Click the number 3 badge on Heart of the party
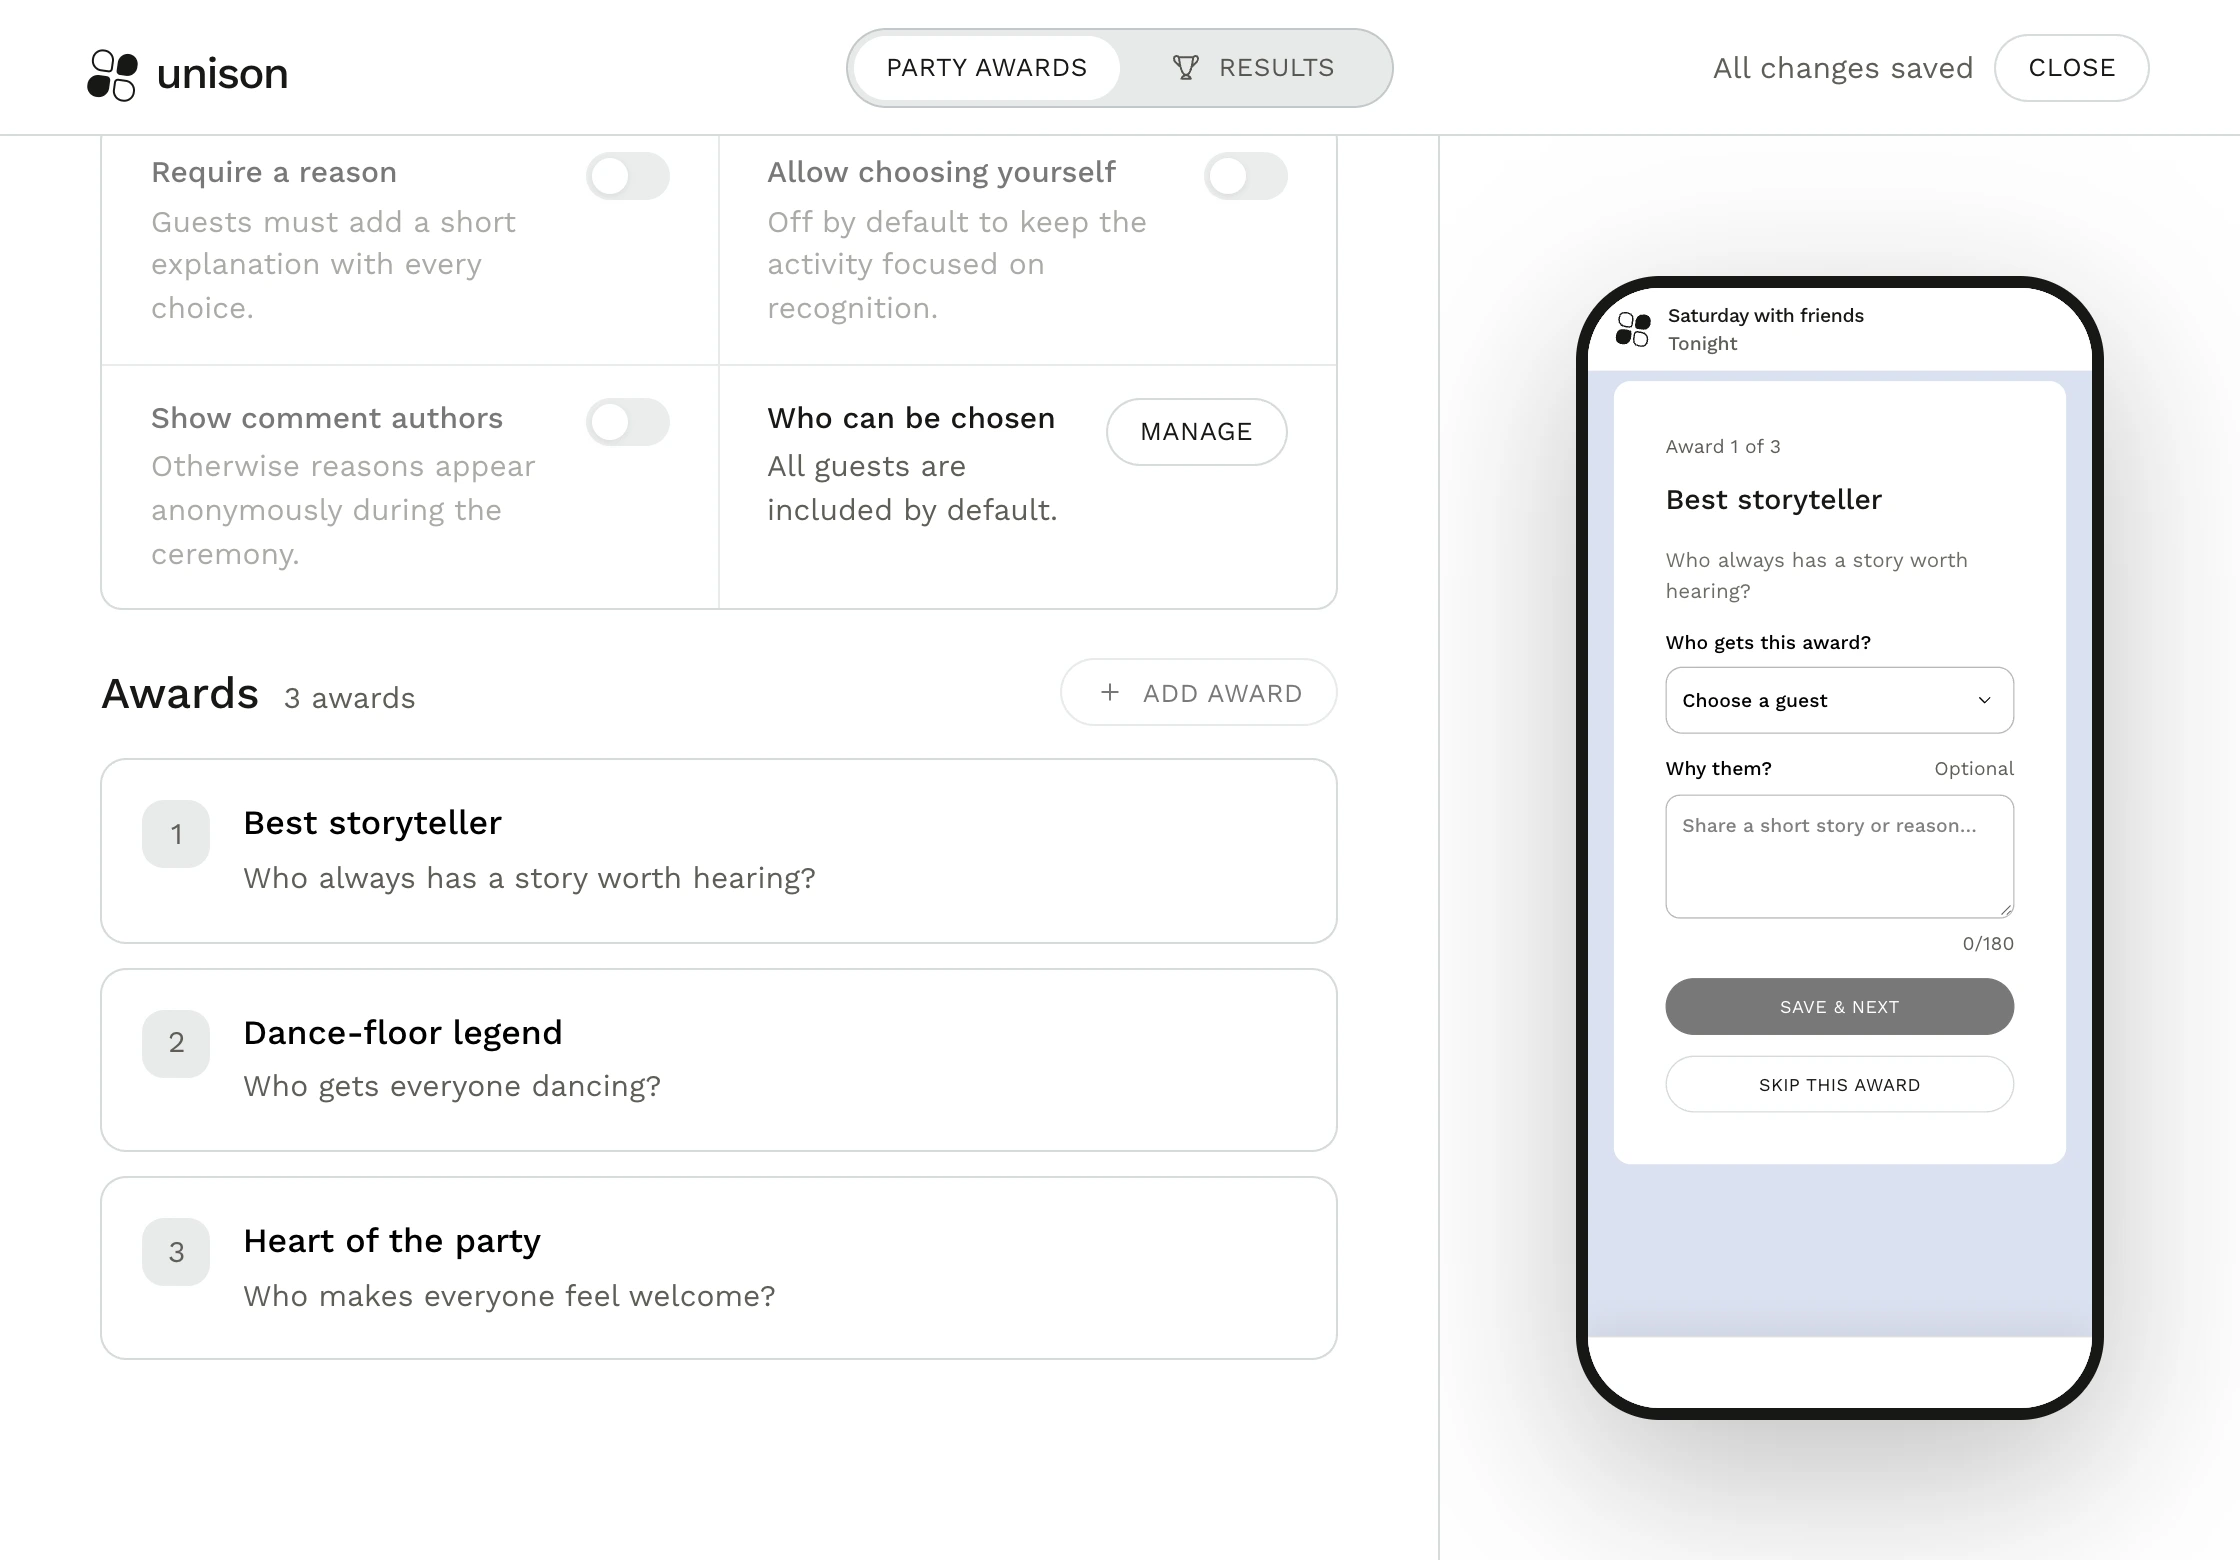This screenshot has height=1560, width=2240. click(176, 1252)
